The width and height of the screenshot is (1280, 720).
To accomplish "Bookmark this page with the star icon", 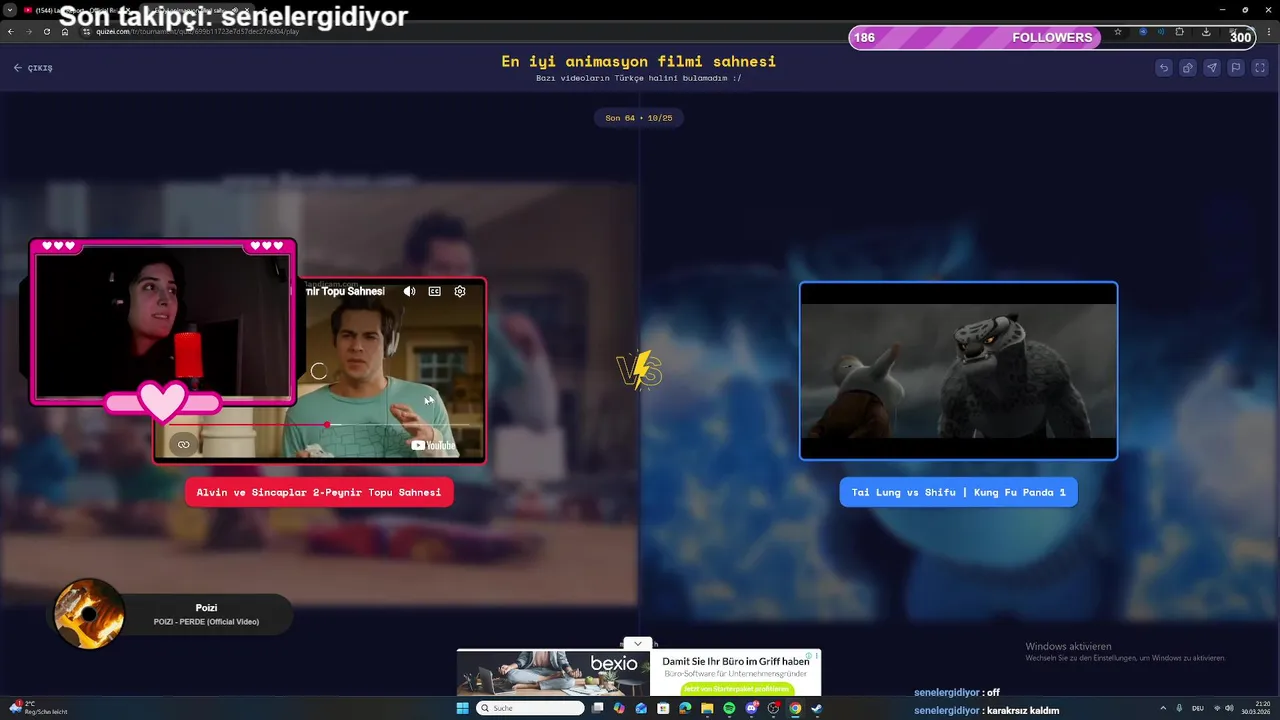I will [1118, 32].
